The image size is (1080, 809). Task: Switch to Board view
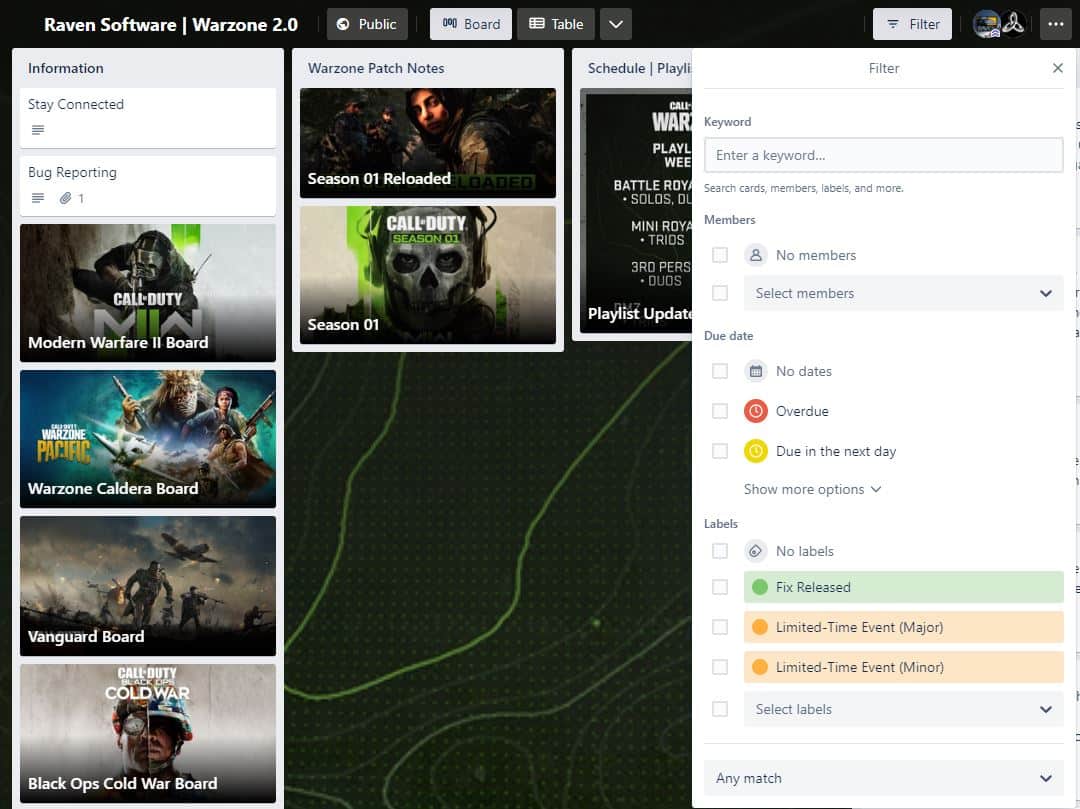[x=471, y=24]
